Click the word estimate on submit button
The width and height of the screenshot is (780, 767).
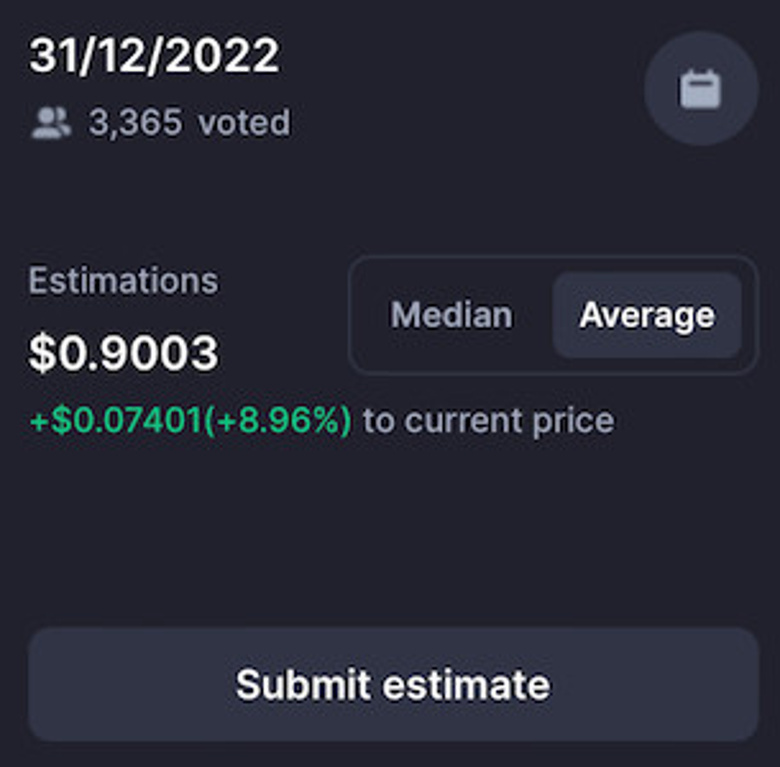(466, 685)
